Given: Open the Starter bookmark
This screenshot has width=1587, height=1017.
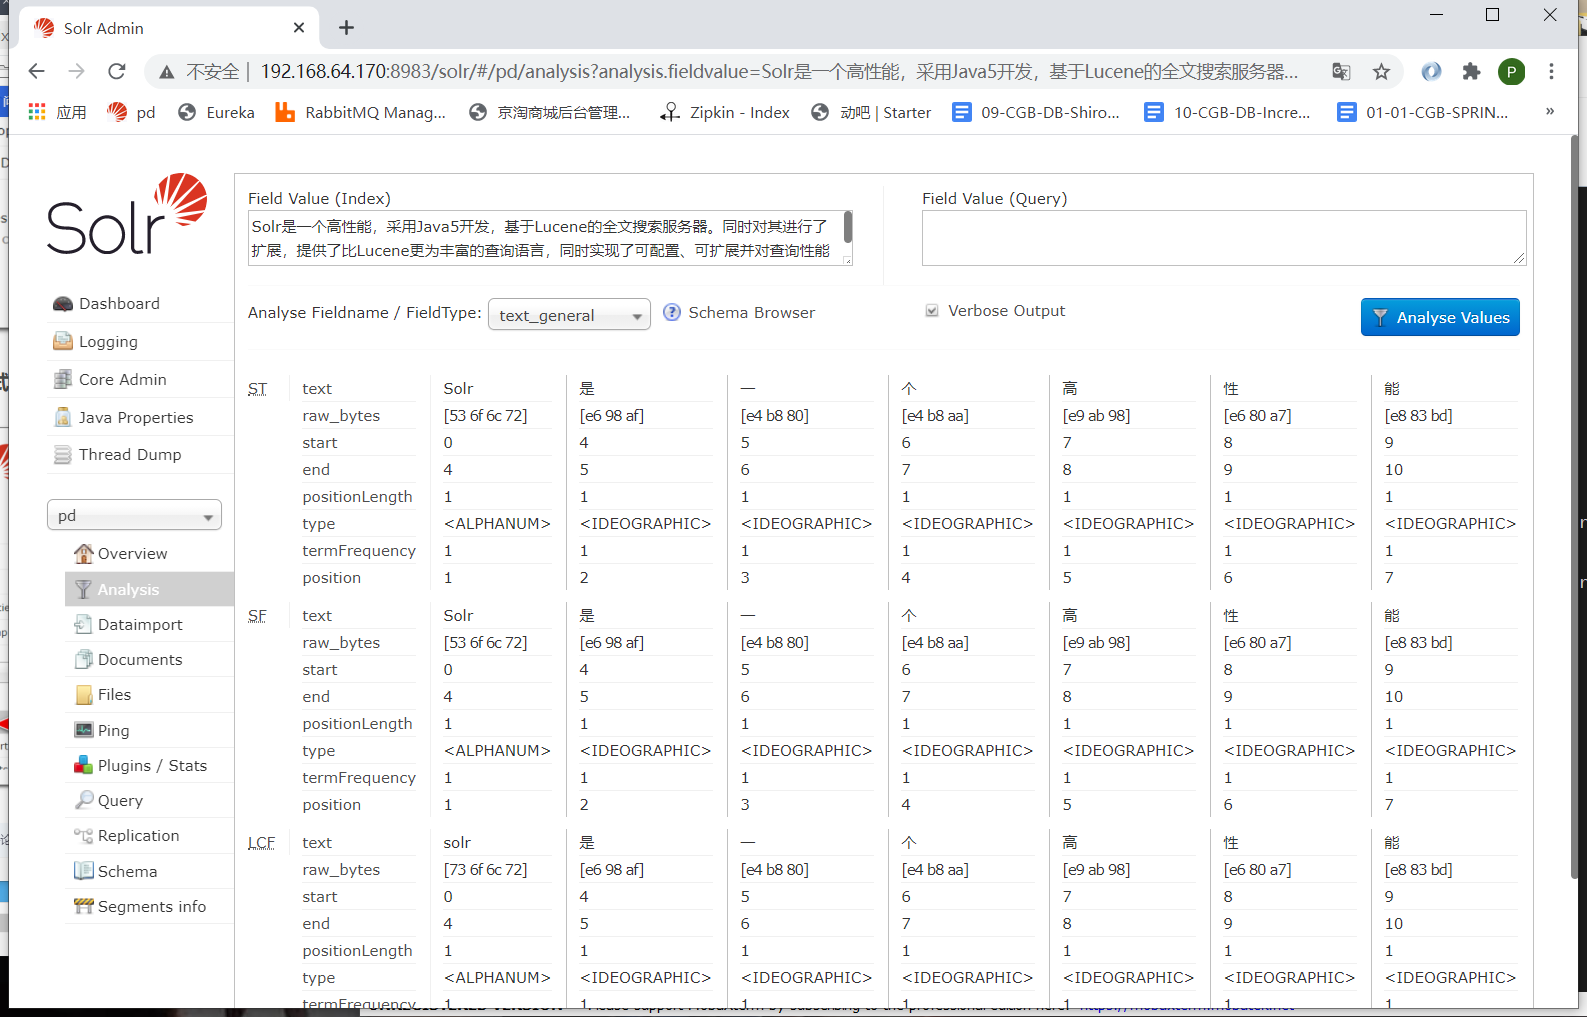Looking at the screenshot, I should pos(871,112).
